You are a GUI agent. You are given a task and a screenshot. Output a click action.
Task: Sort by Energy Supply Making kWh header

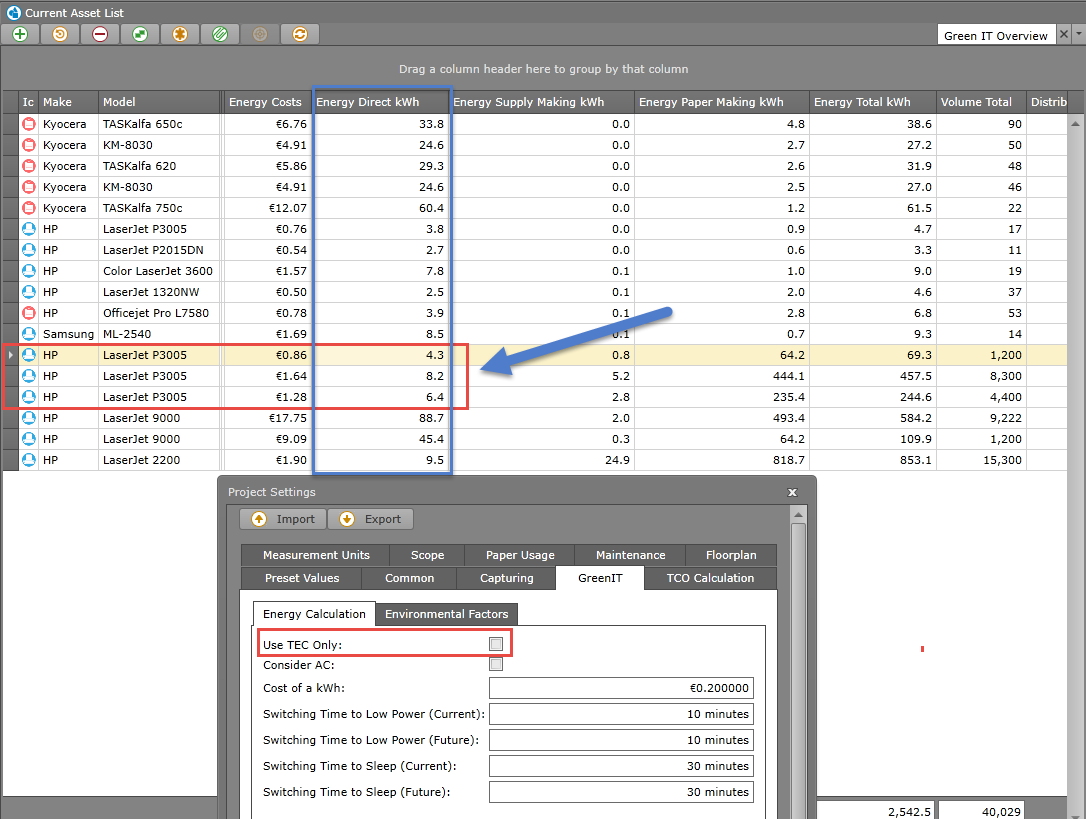541,102
